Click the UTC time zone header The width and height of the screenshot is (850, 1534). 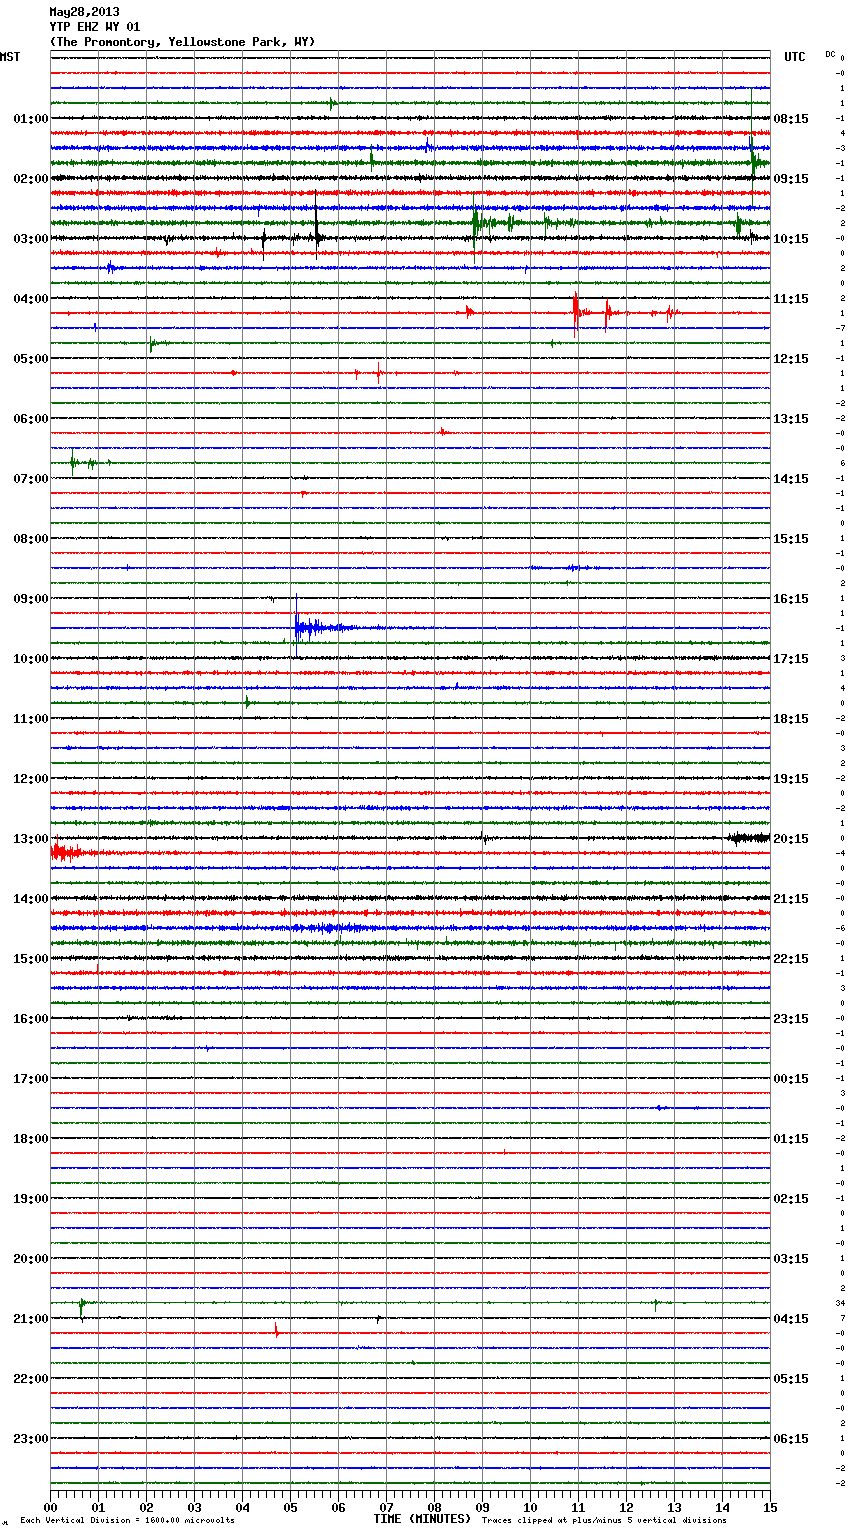point(794,57)
